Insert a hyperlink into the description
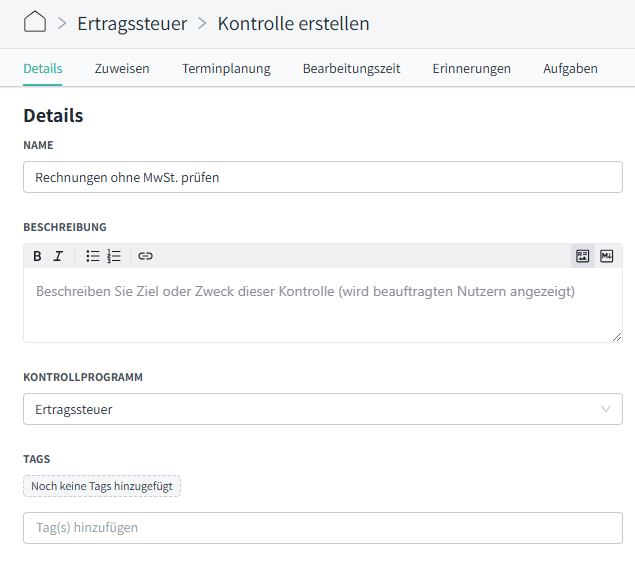Screen dimensions: 635x569 [x=145, y=256]
